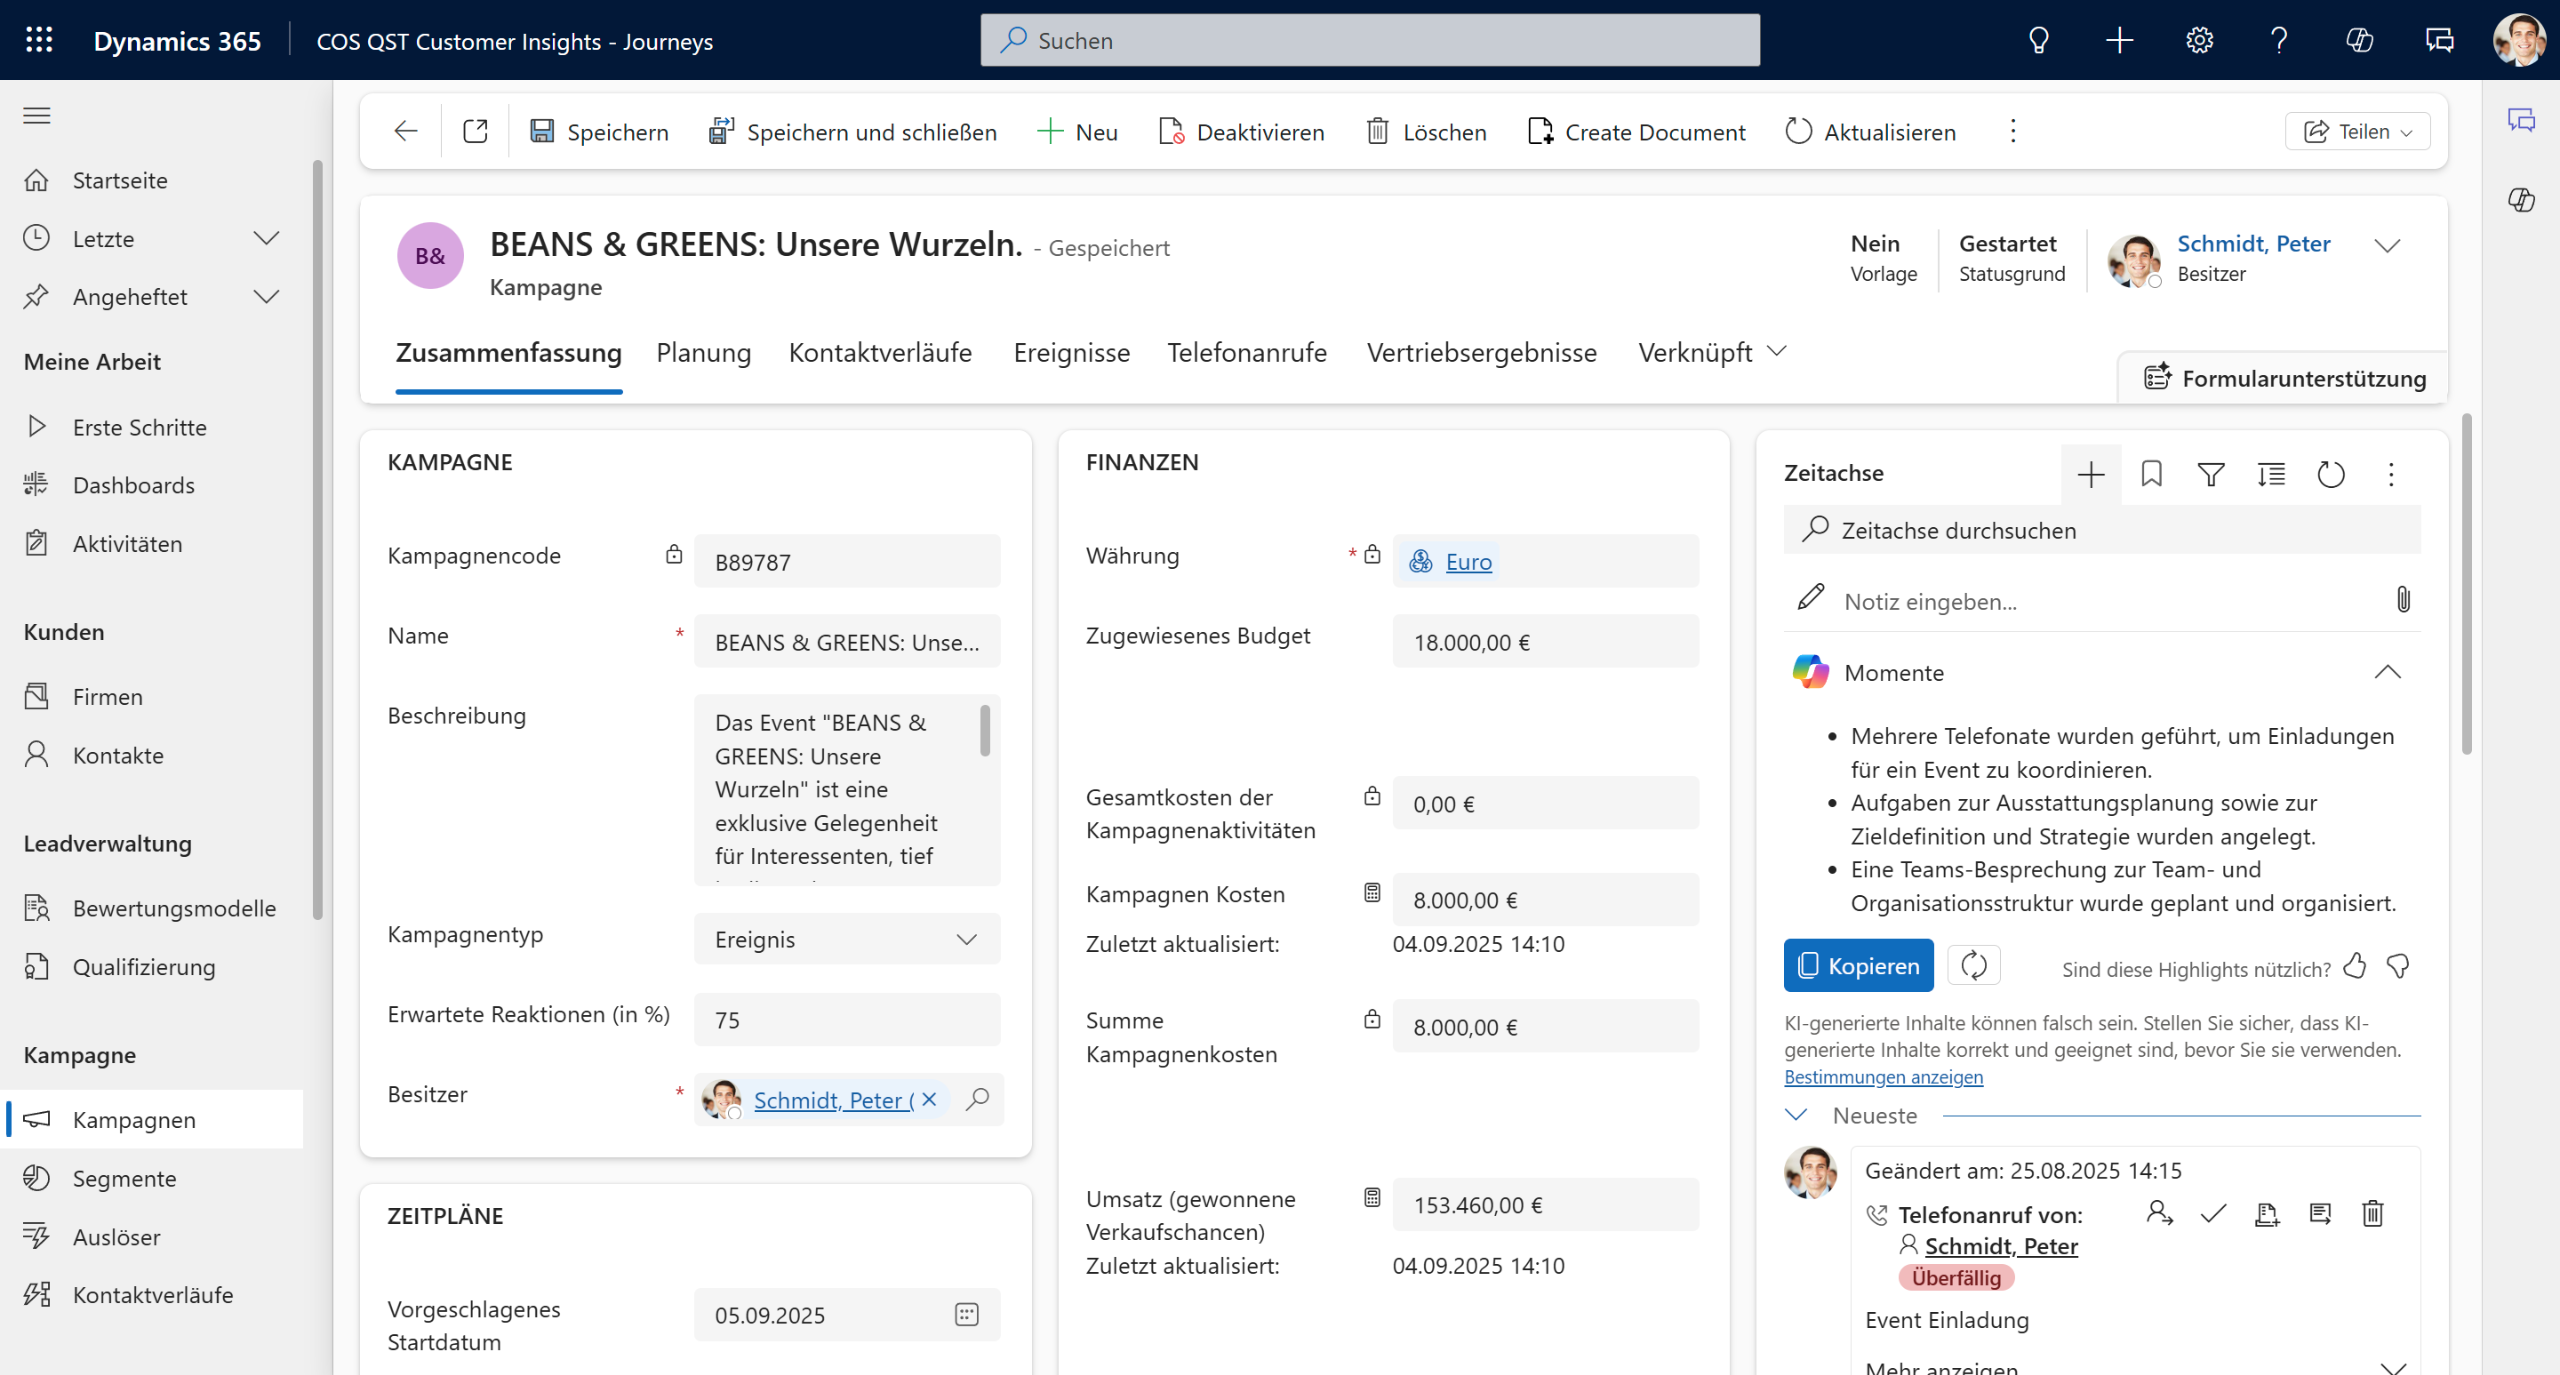Refresh the form with Aktualisieren

[1871, 132]
